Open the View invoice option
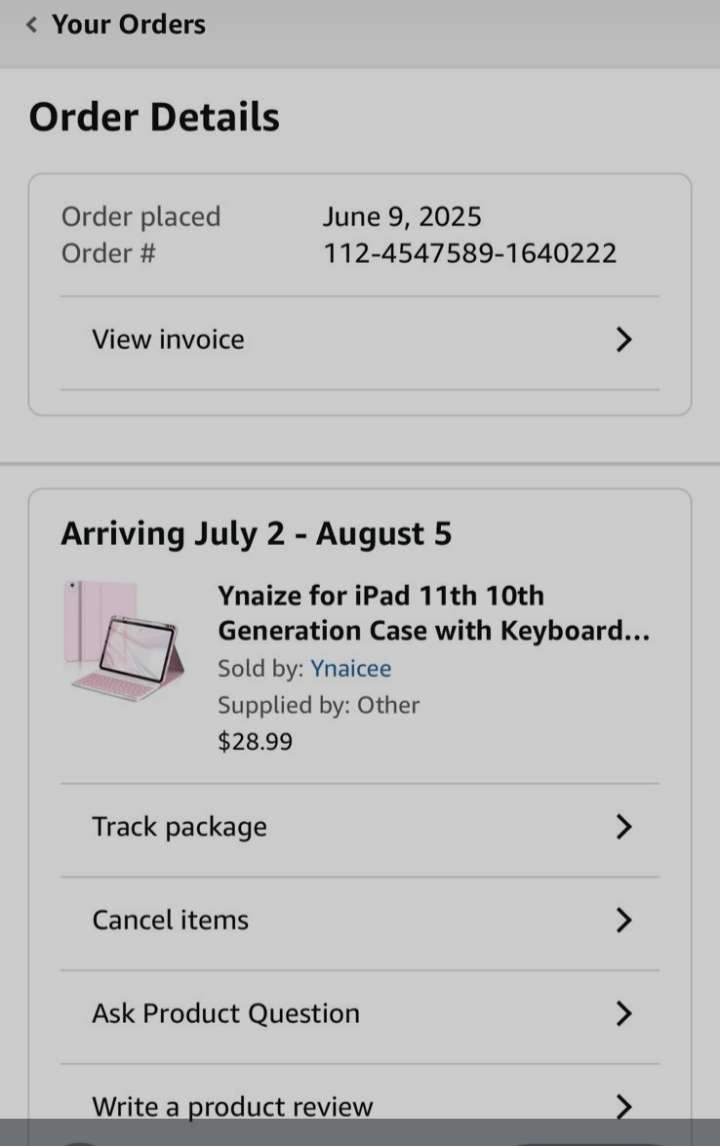Screen dimensions: 720x1146 168,340
